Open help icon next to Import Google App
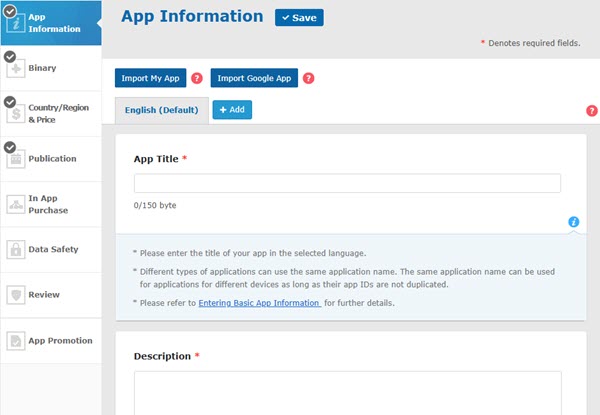600x415 pixels. (x=308, y=78)
